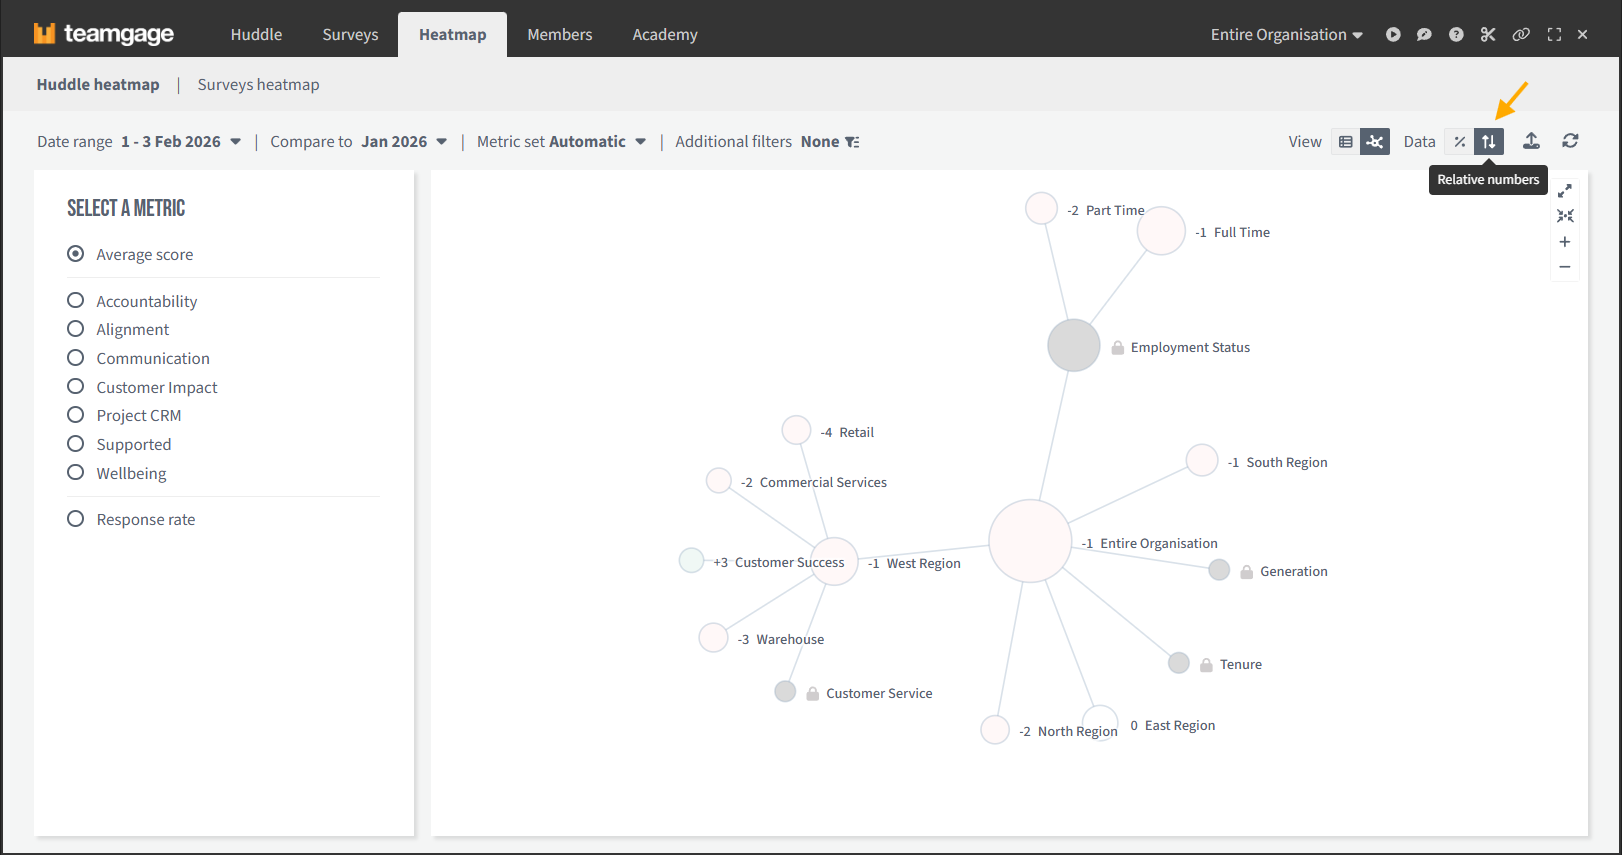Choose the Response rate radio option

pos(75,519)
